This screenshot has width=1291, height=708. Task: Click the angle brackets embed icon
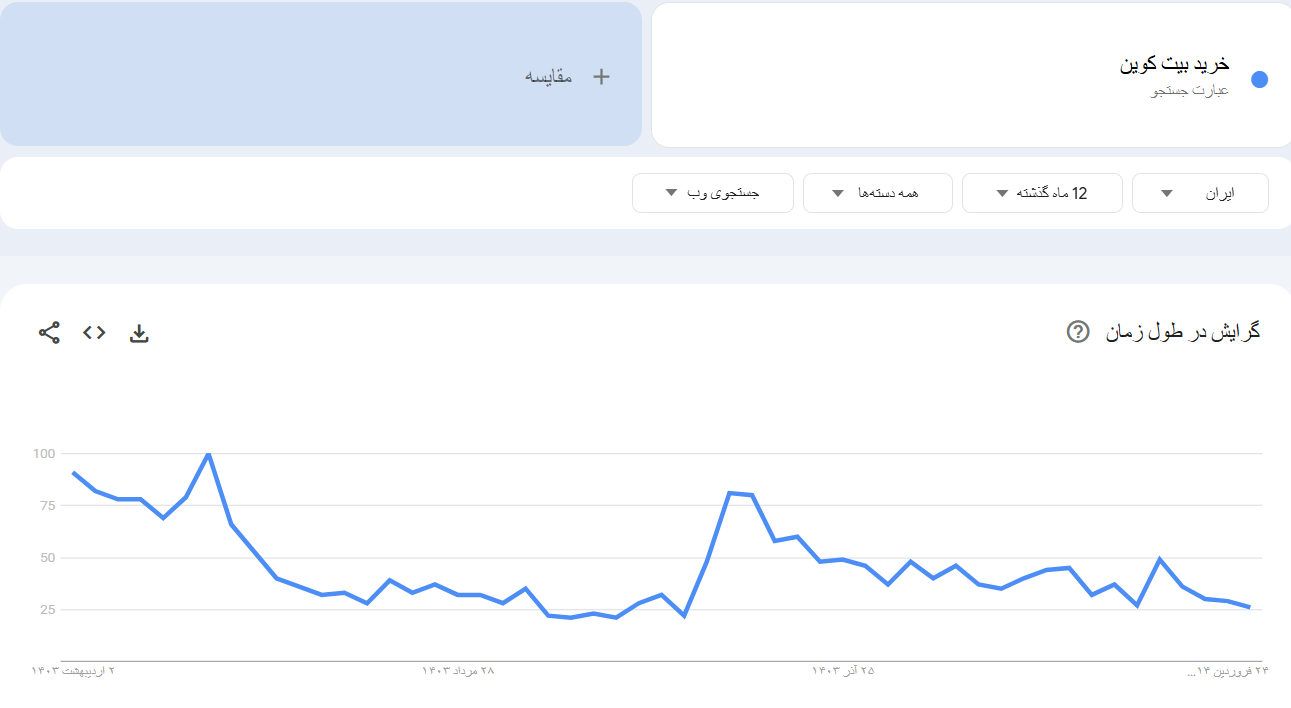point(93,332)
